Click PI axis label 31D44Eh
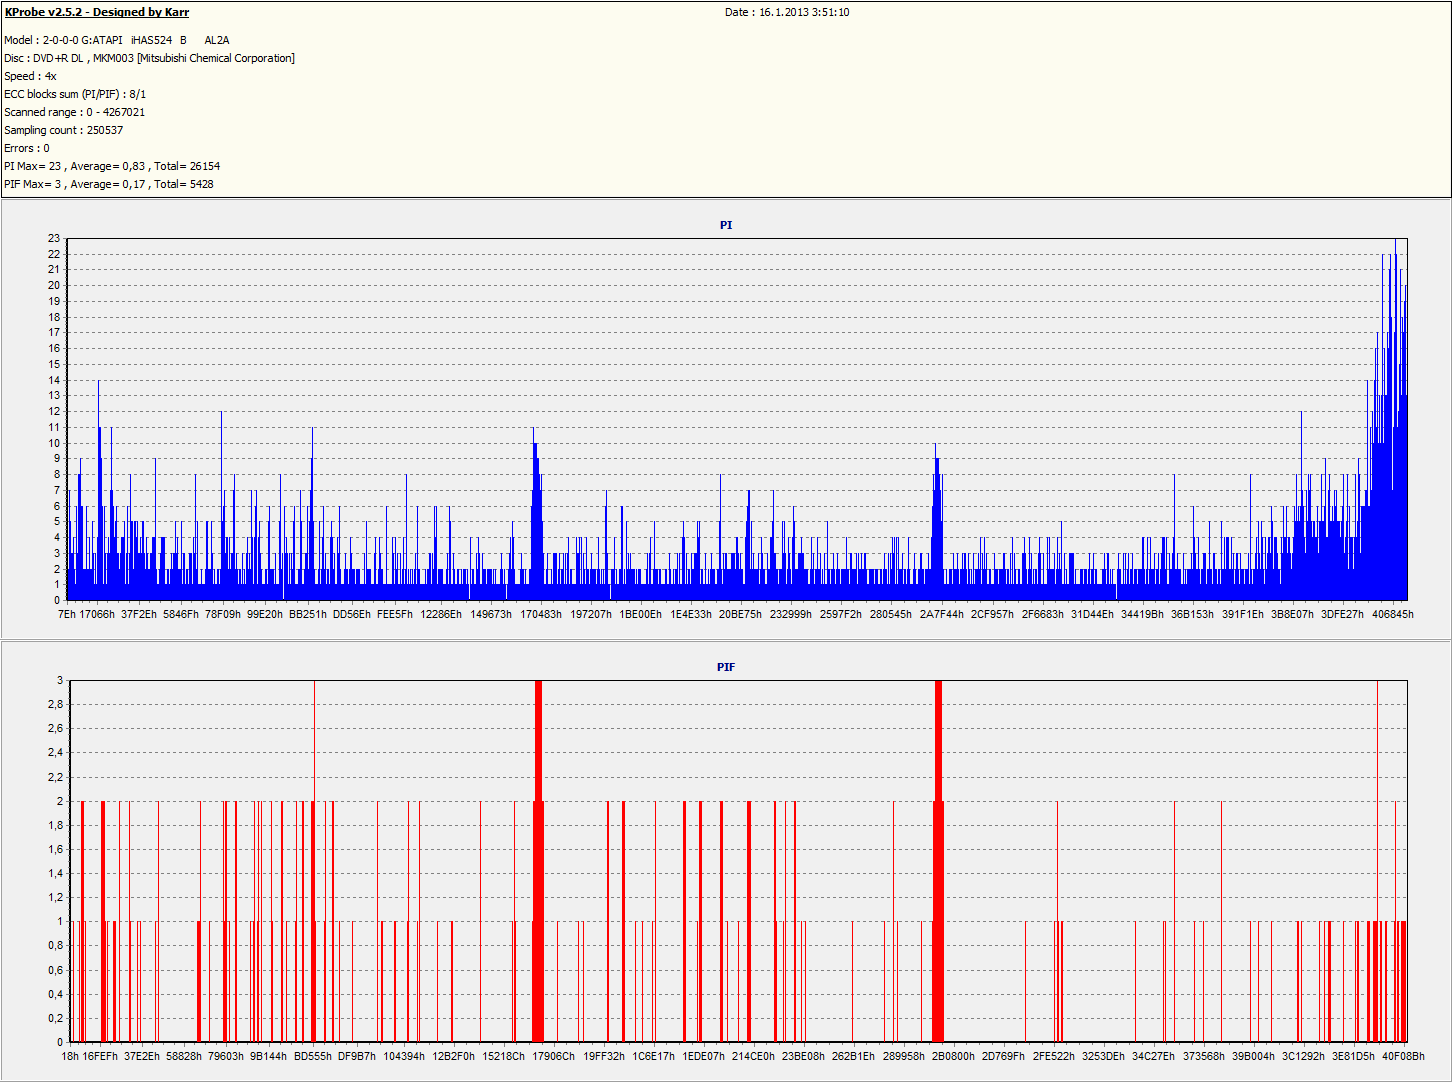Image resolution: width=1452 pixels, height=1082 pixels. [x=1092, y=614]
